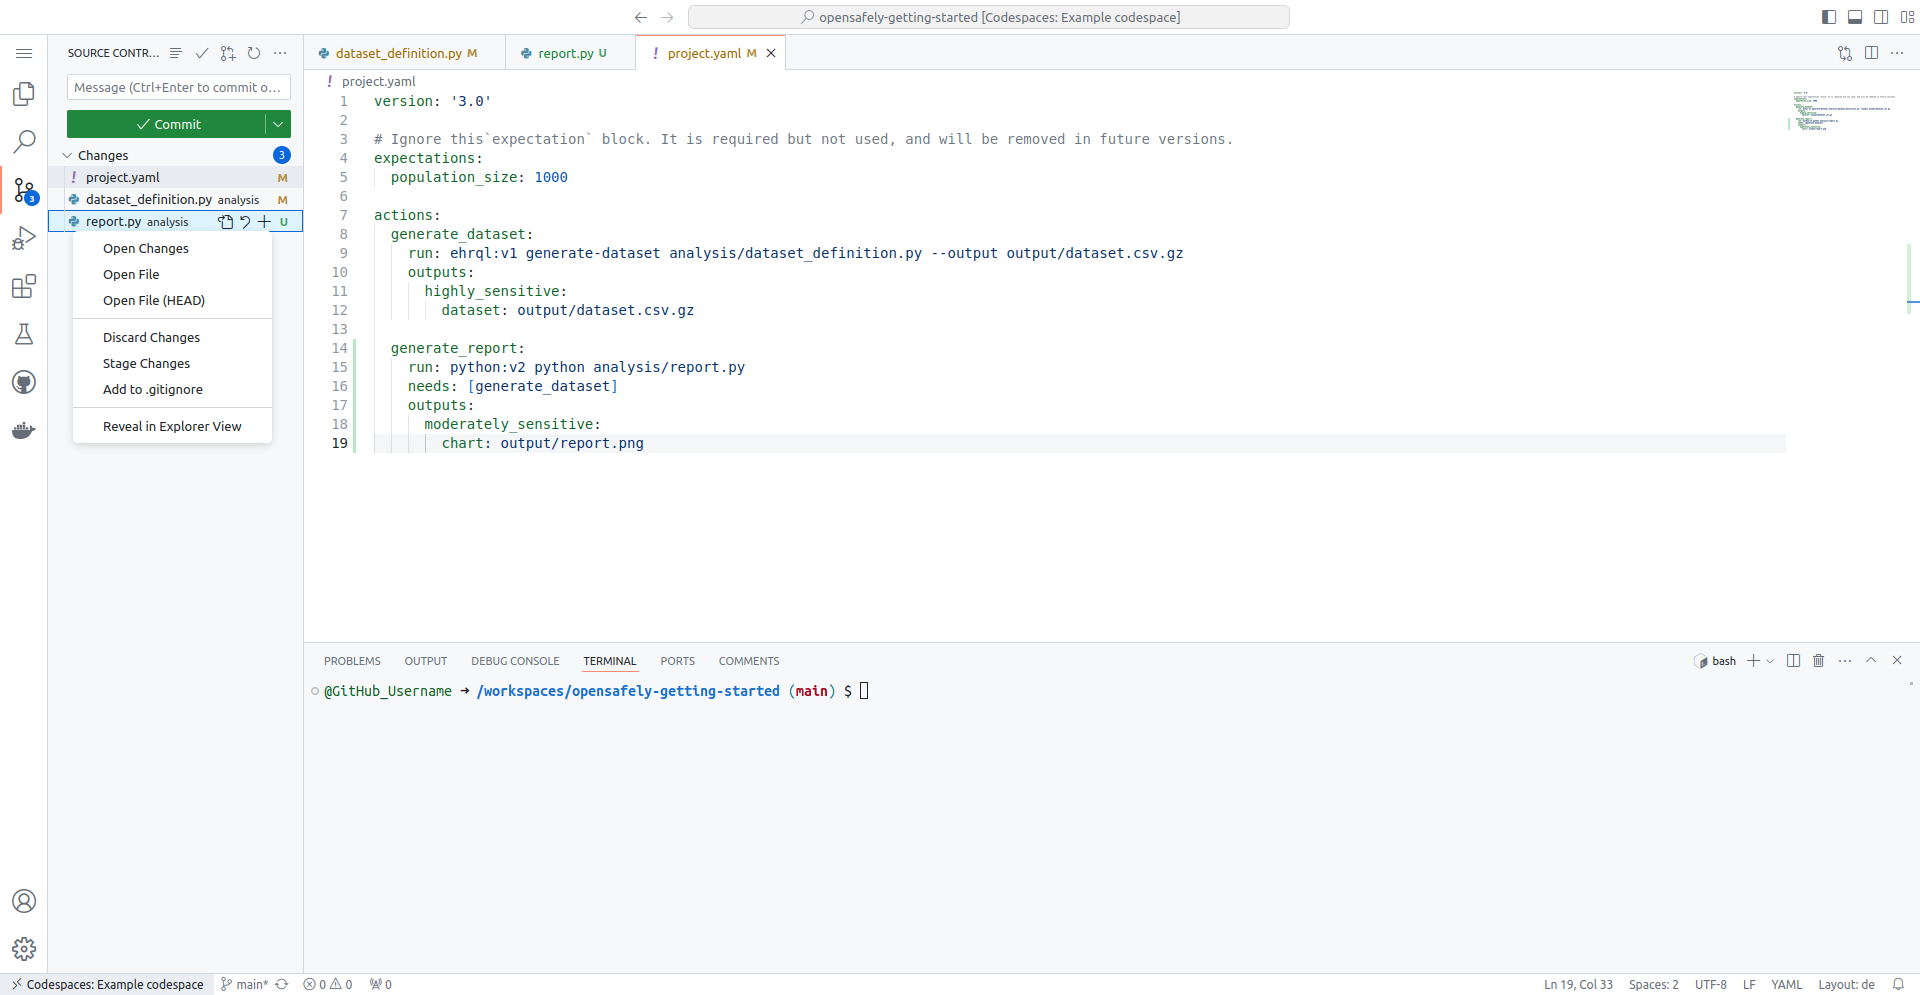Open the Extensions view
Screen dimensions: 1920x995
pyautogui.click(x=24, y=286)
